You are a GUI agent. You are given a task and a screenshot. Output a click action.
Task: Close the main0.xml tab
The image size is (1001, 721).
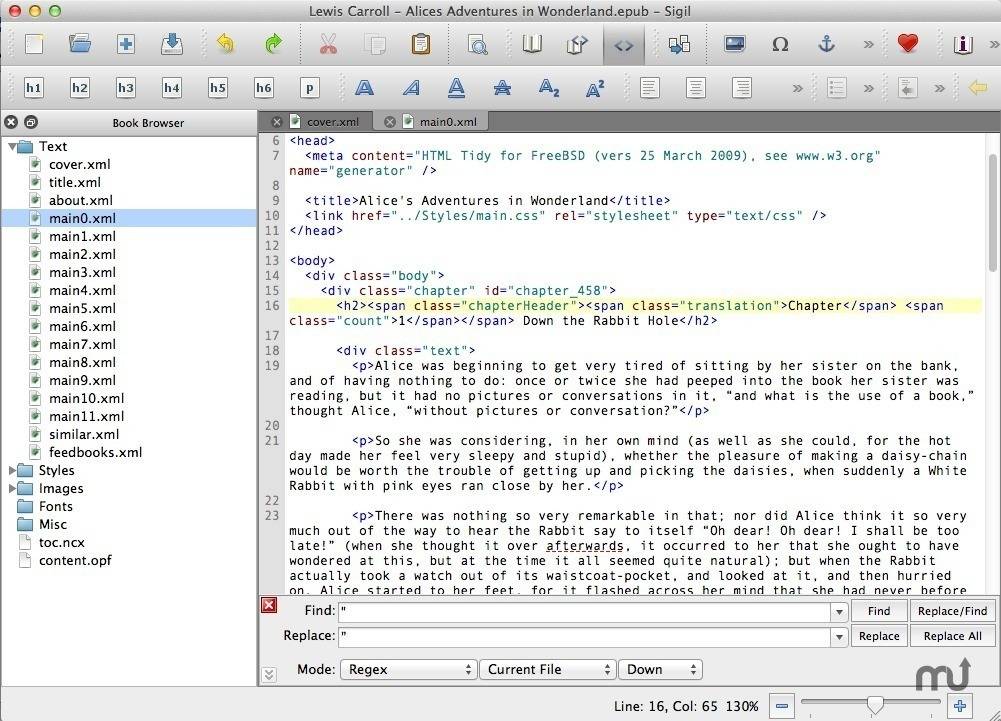coord(389,121)
